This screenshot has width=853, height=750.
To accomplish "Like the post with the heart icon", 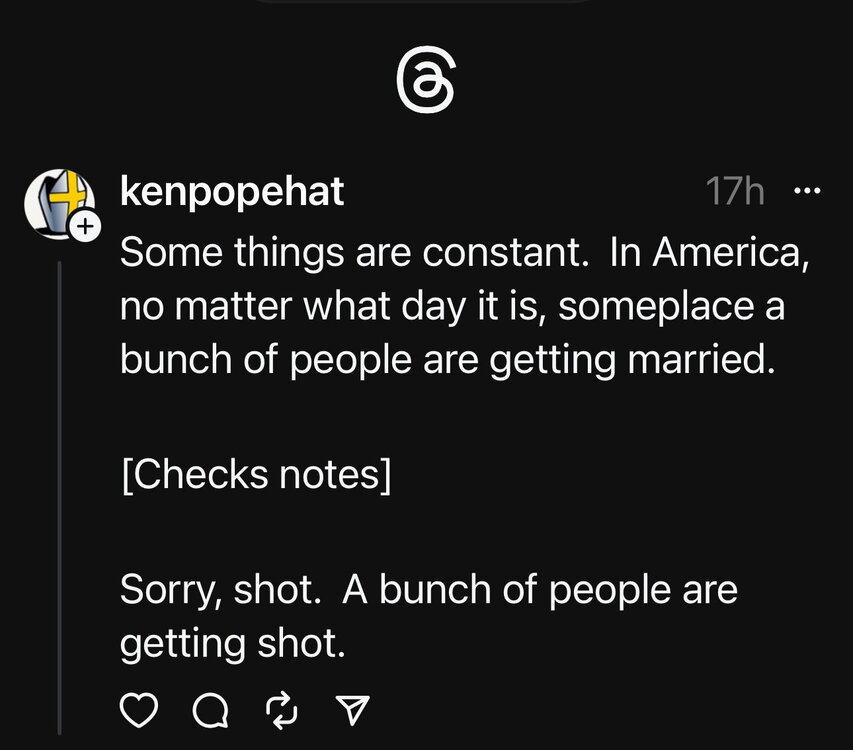I will (x=139, y=709).
